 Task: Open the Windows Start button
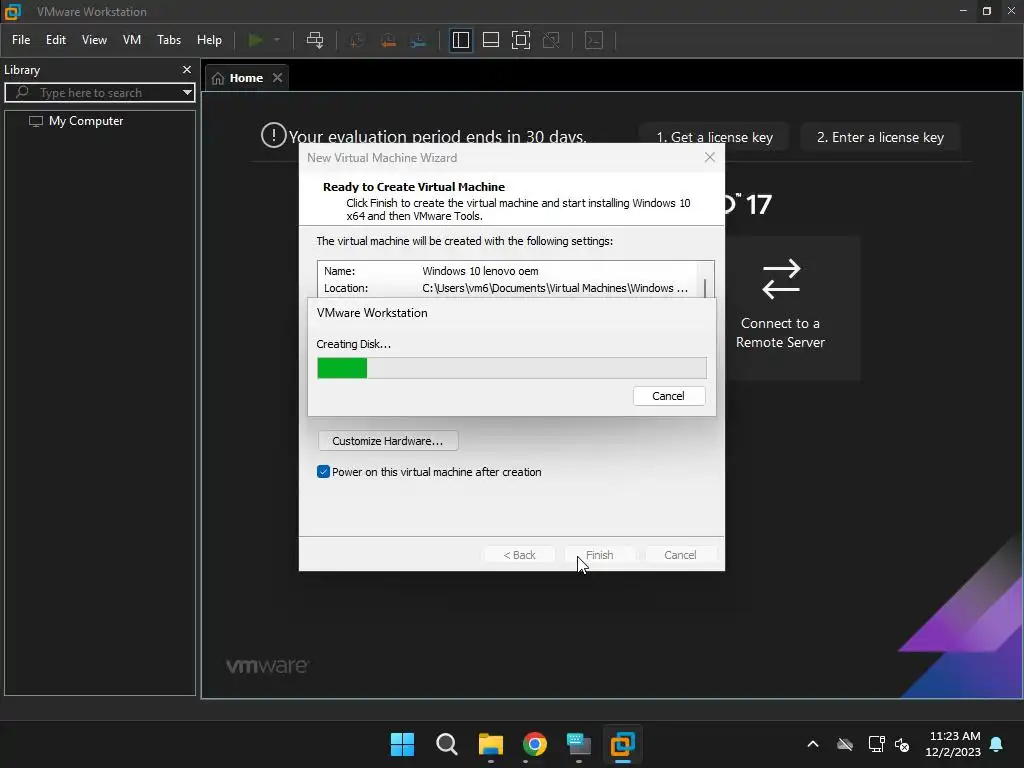402,744
